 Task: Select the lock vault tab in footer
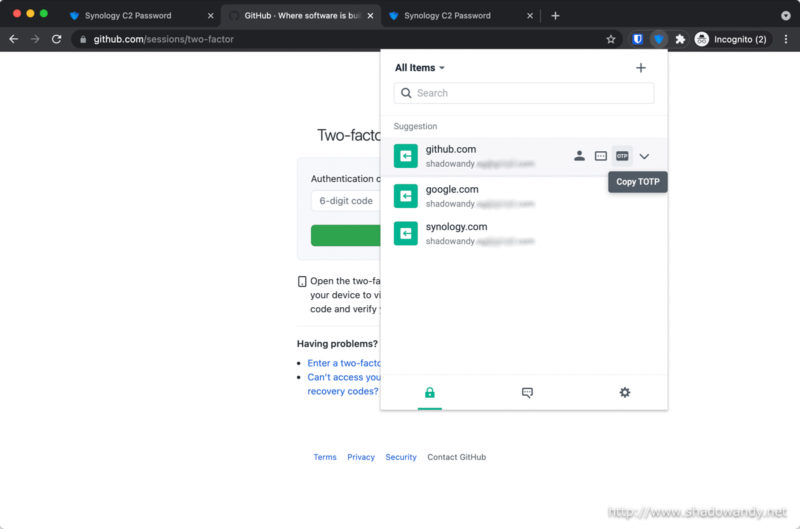(x=429, y=393)
